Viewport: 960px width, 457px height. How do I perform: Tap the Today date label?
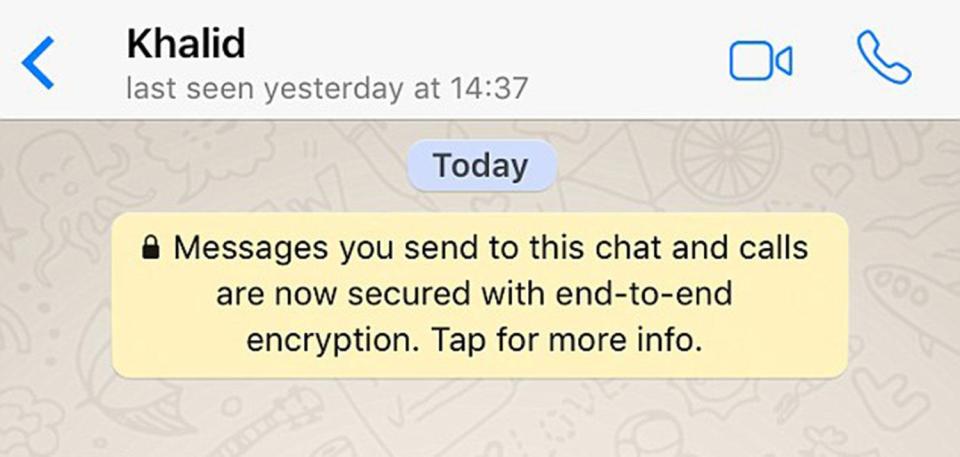coord(481,165)
